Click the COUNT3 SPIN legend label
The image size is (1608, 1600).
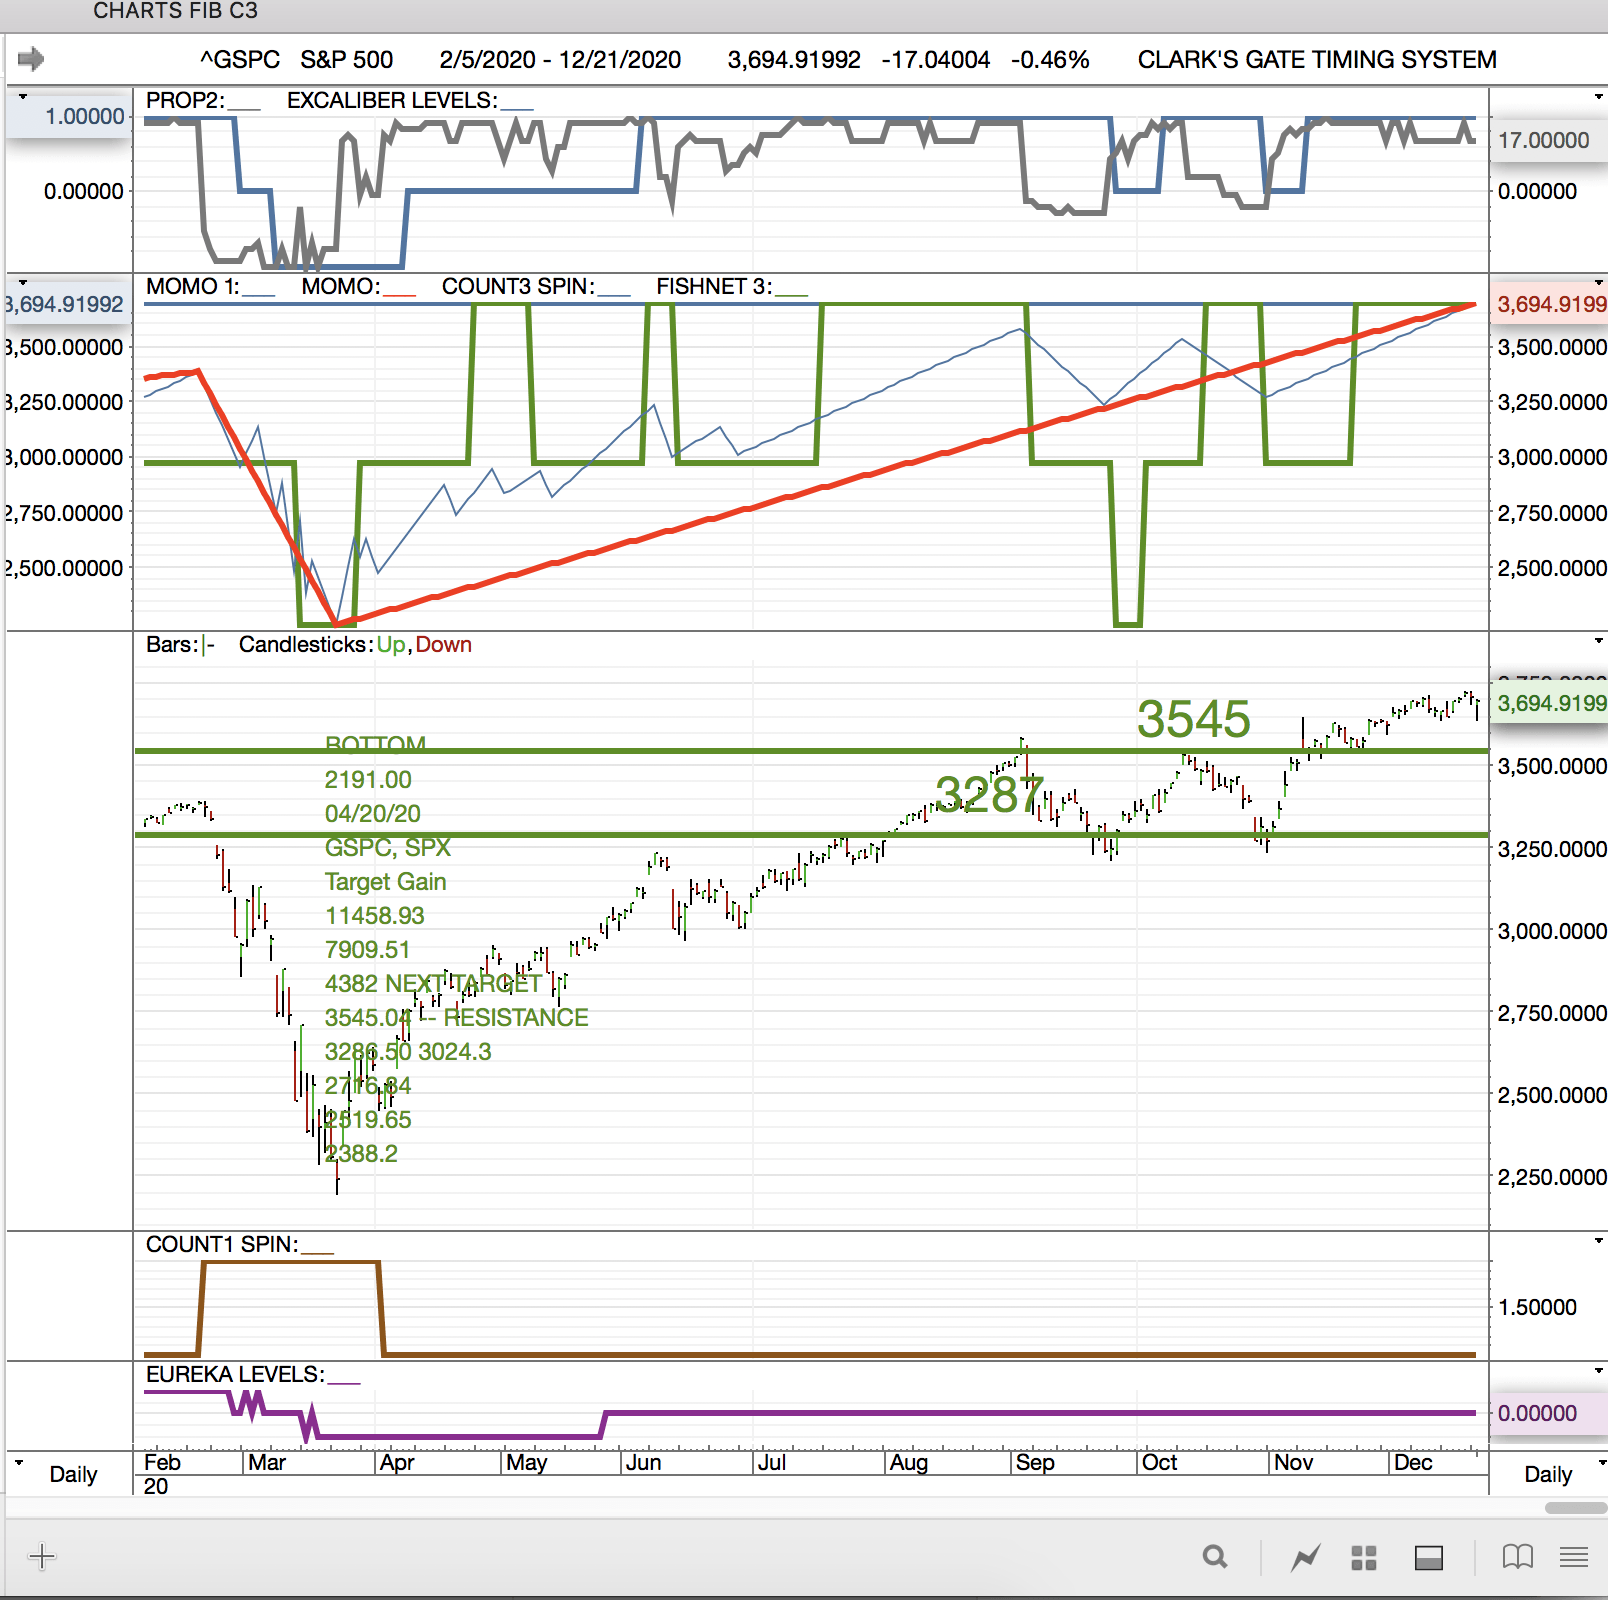(x=518, y=286)
